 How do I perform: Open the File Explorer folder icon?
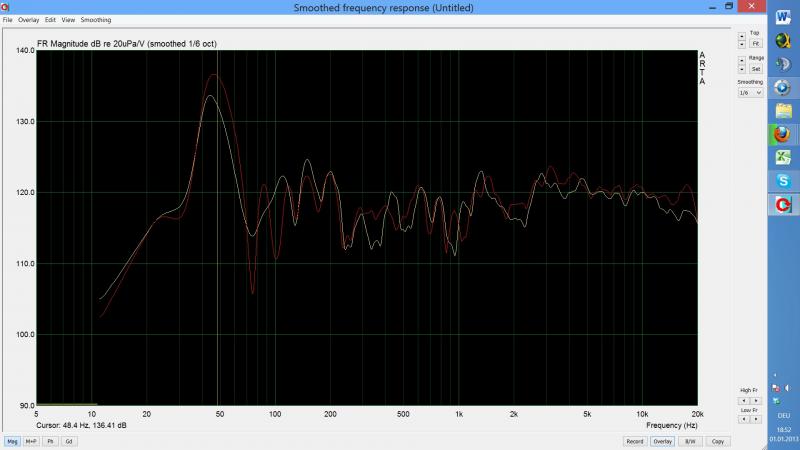pyautogui.click(x=783, y=112)
